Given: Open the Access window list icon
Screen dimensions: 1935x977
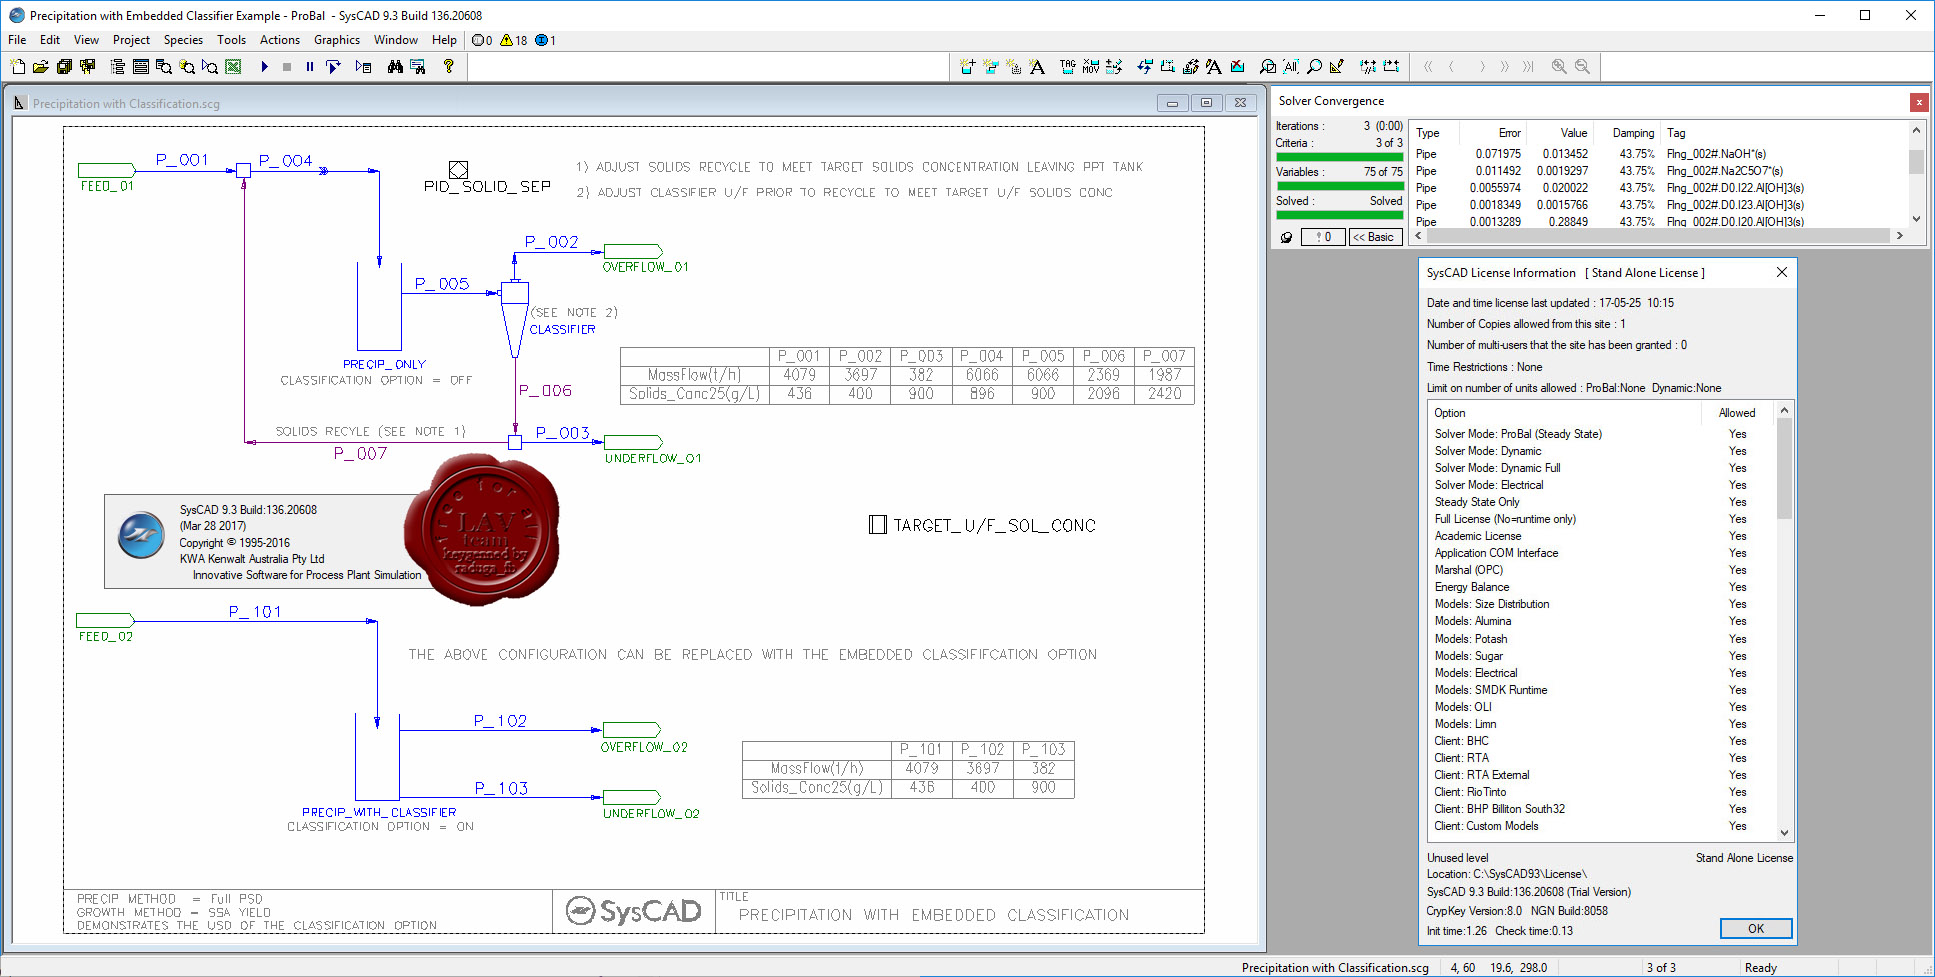Looking at the screenshot, I should click(x=141, y=67).
